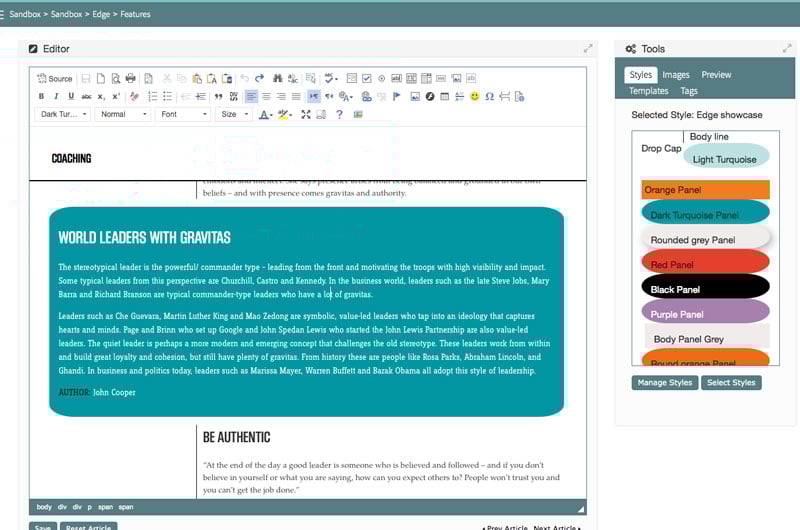Open the Set Language dropdown
Viewport: 800px width, 530px height.
click(x=346, y=96)
